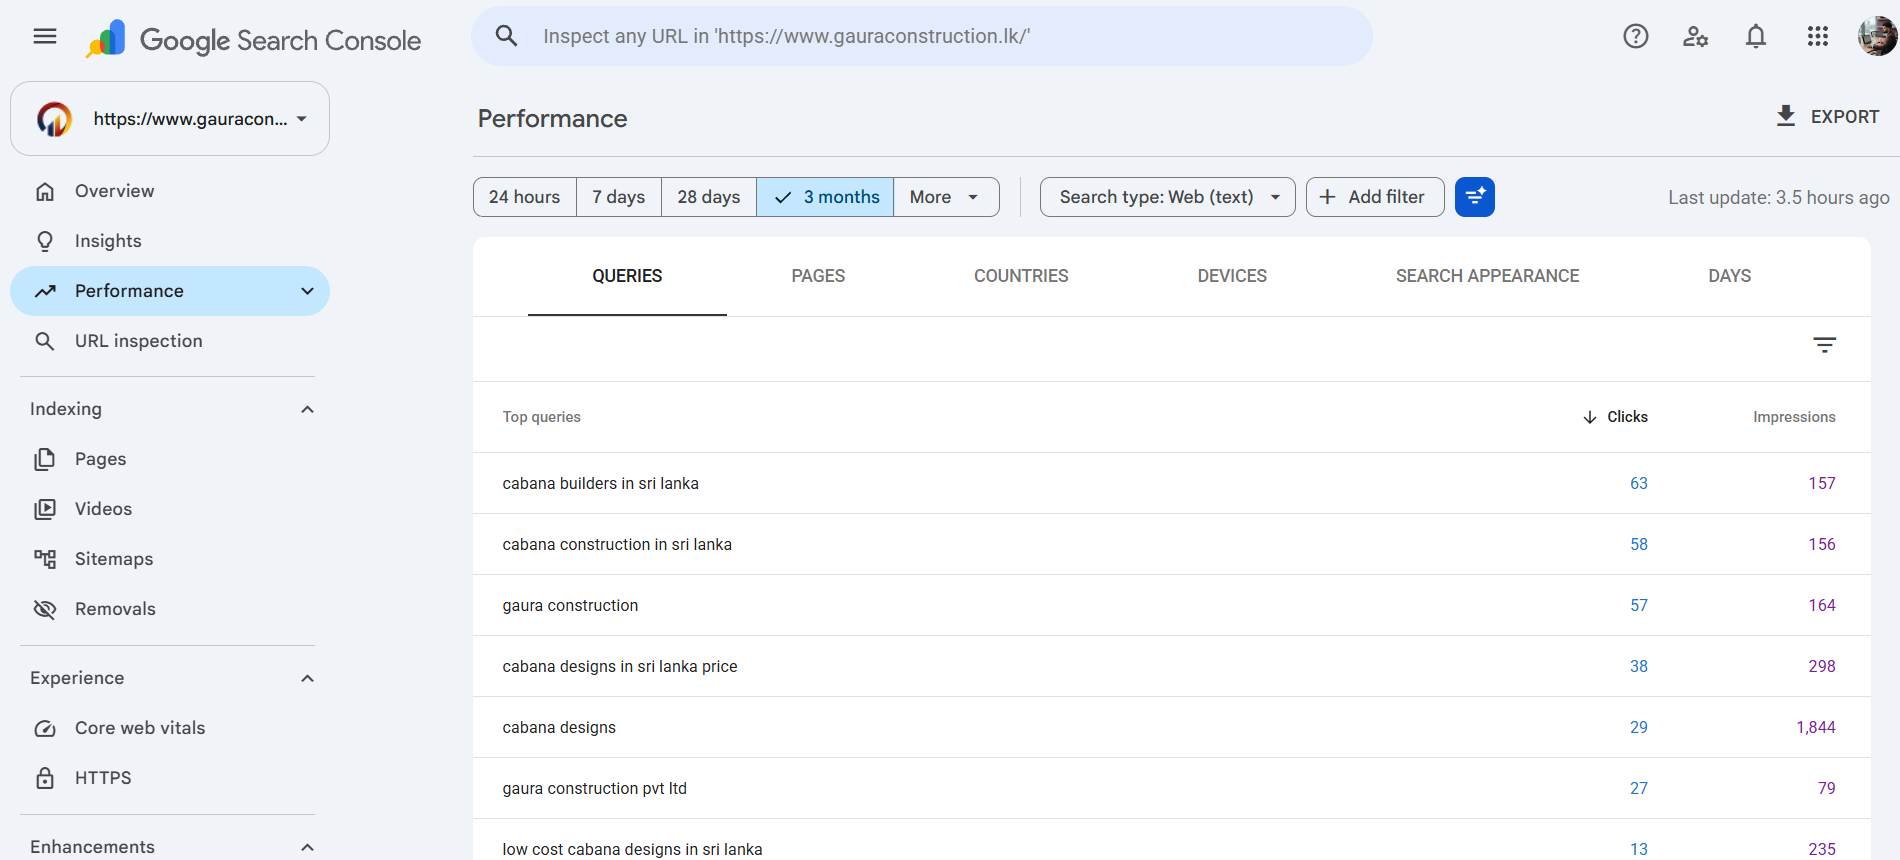Viewport: 1900px width, 860px height.
Task: Open the Videos indexing report
Action: coord(170,509)
